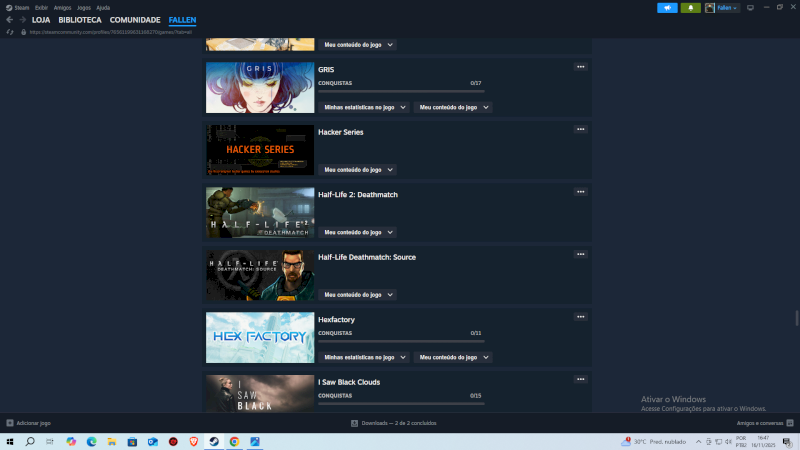Open the blue announcements megaphone button

click(667, 8)
